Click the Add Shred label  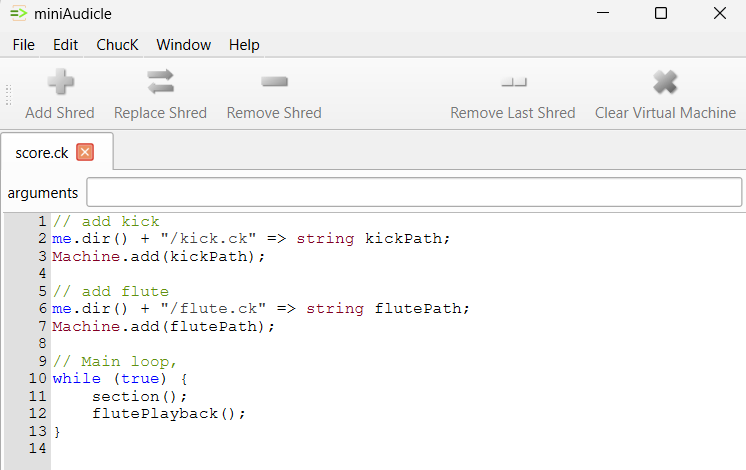pyautogui.click(x=60, y=113)
